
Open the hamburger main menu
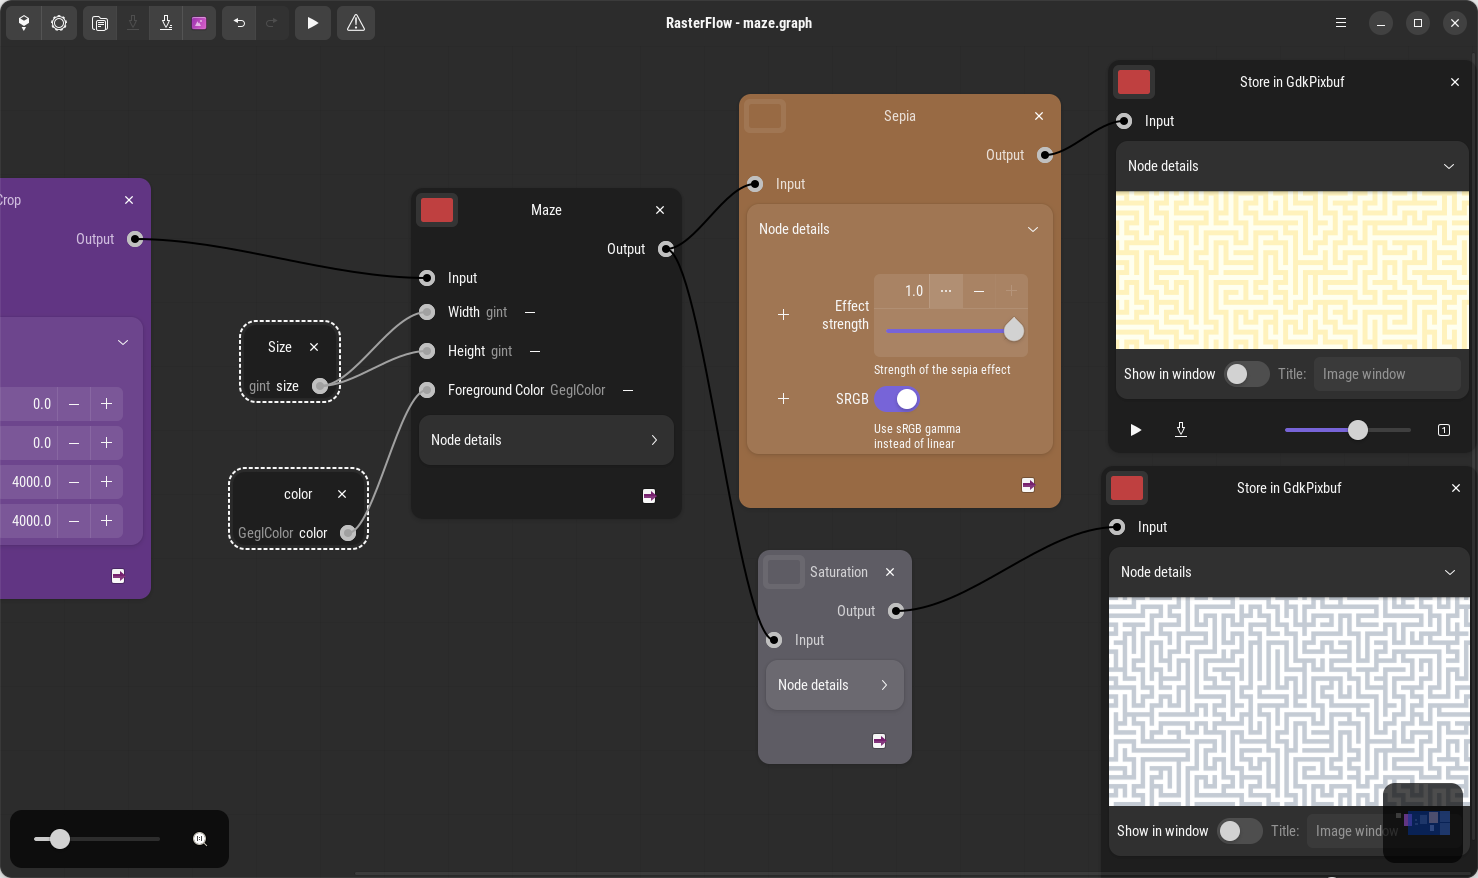pos(1341,23)
